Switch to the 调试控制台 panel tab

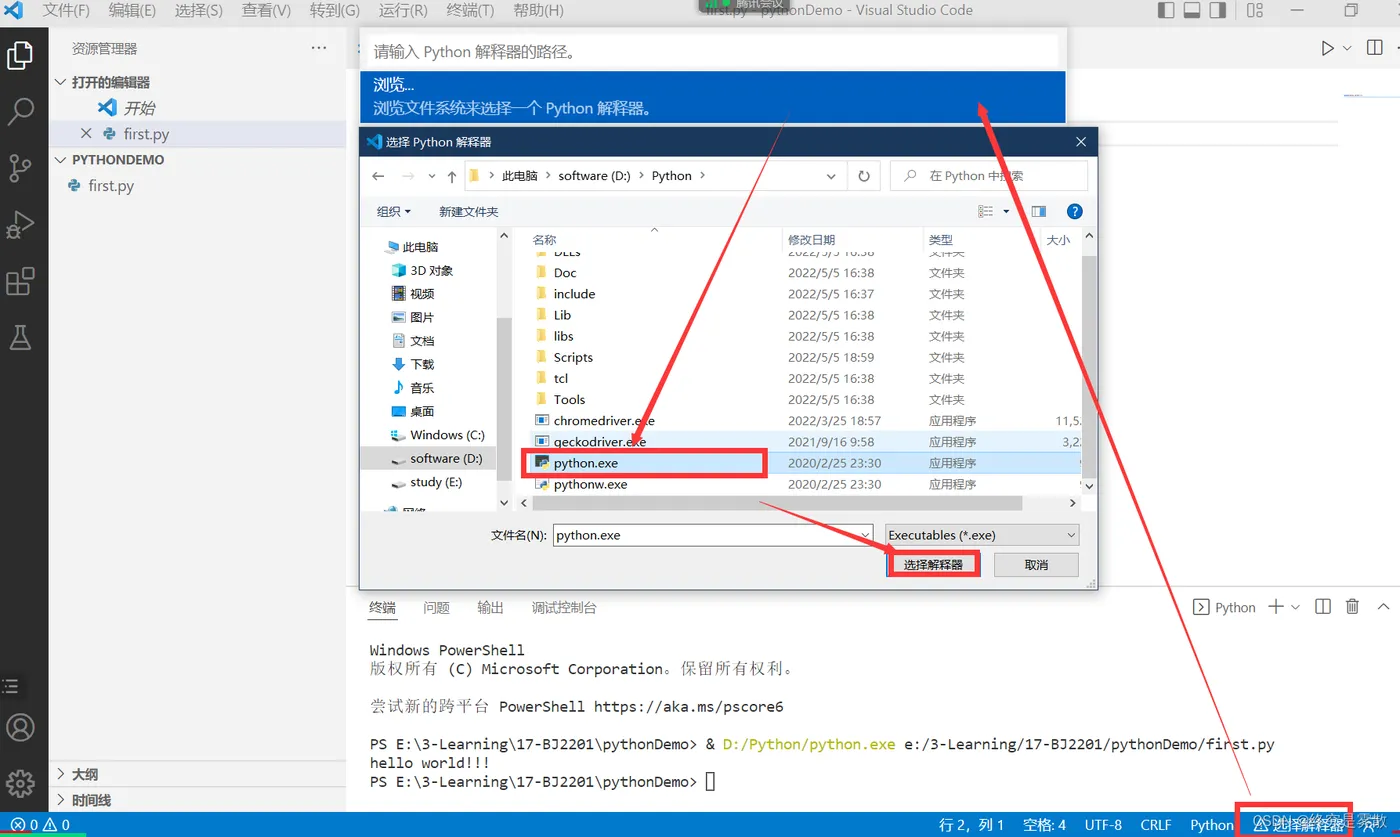click(564, 607)
